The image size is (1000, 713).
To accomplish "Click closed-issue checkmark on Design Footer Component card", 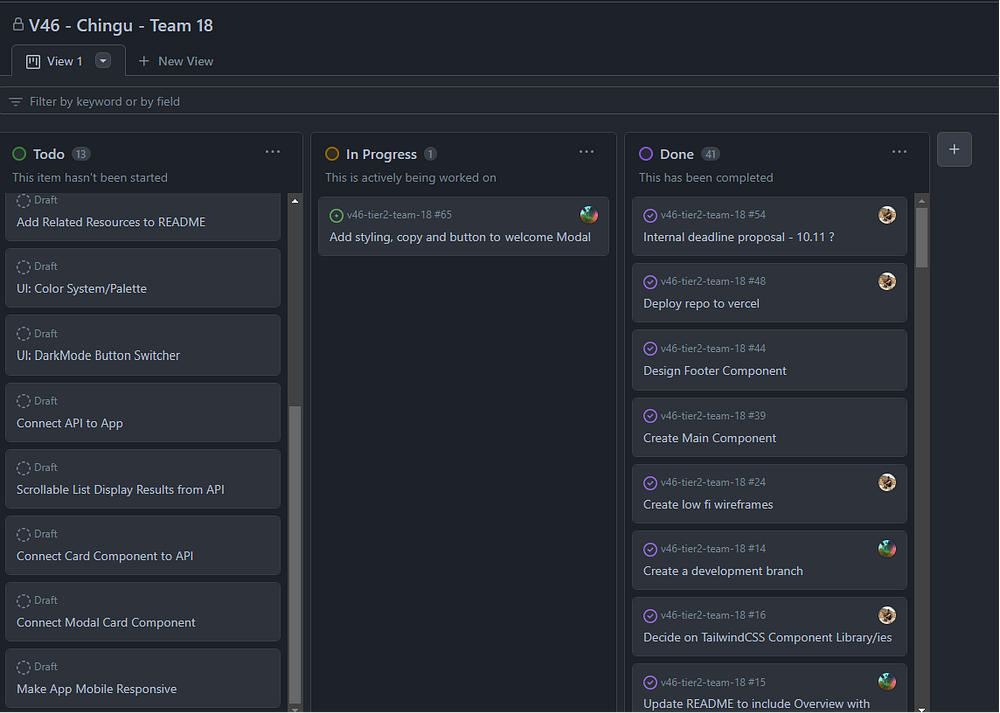I will coord(650,349).
